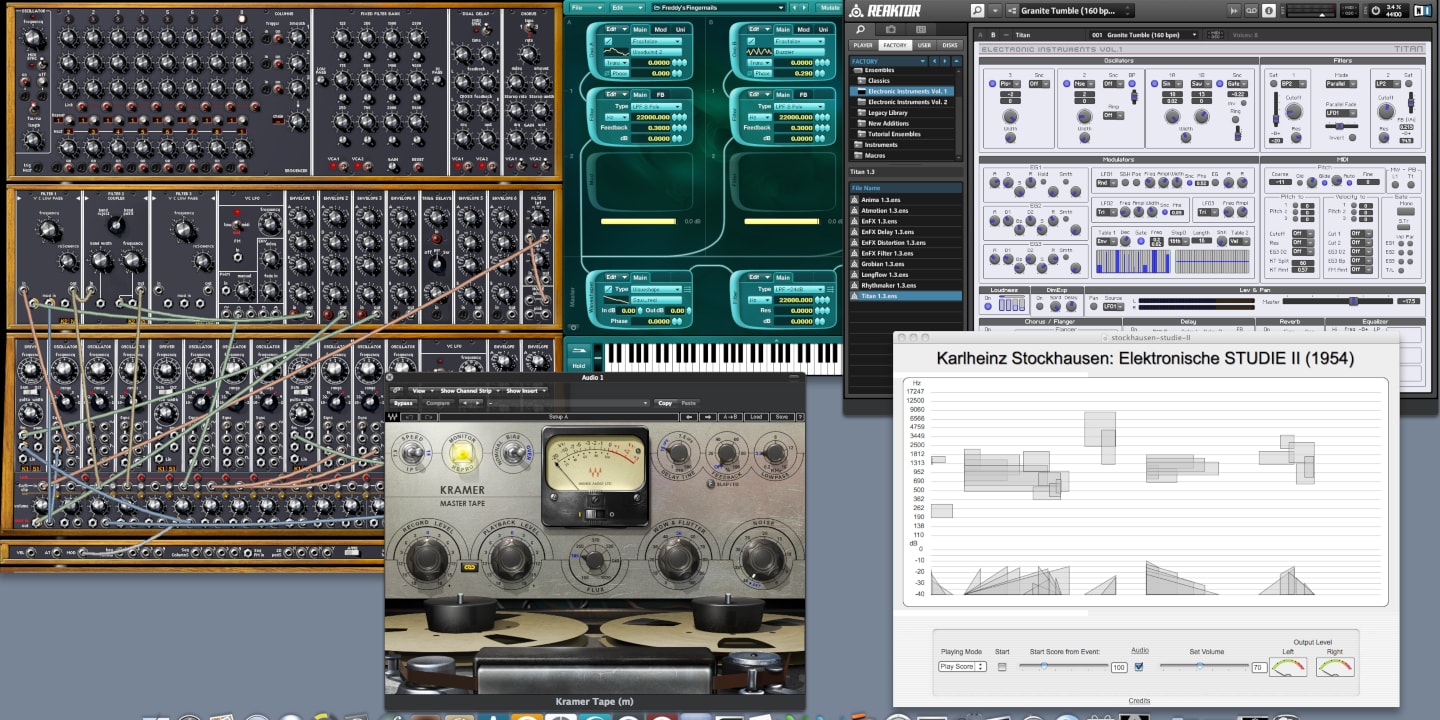
Task: Go to next setup arrow in Kramer Tape
Action: pyautogui.click(x=708, y=417)
